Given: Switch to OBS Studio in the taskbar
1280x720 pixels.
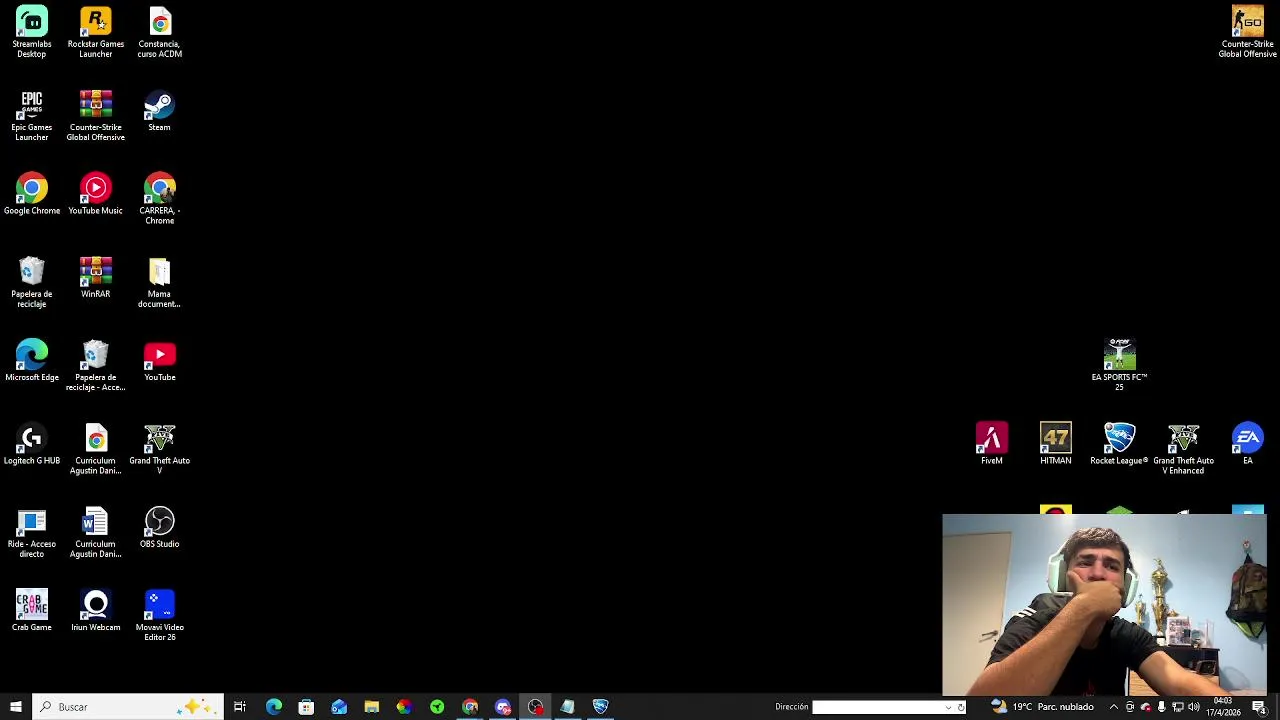Looking at the screenshot, I should click(536, 707).
